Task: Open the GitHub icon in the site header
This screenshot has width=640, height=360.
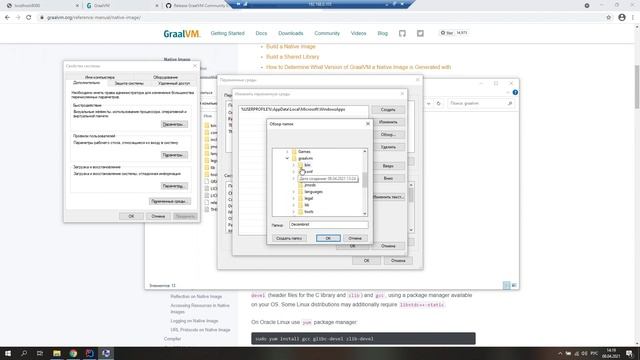Action: [x=402, y=33]
